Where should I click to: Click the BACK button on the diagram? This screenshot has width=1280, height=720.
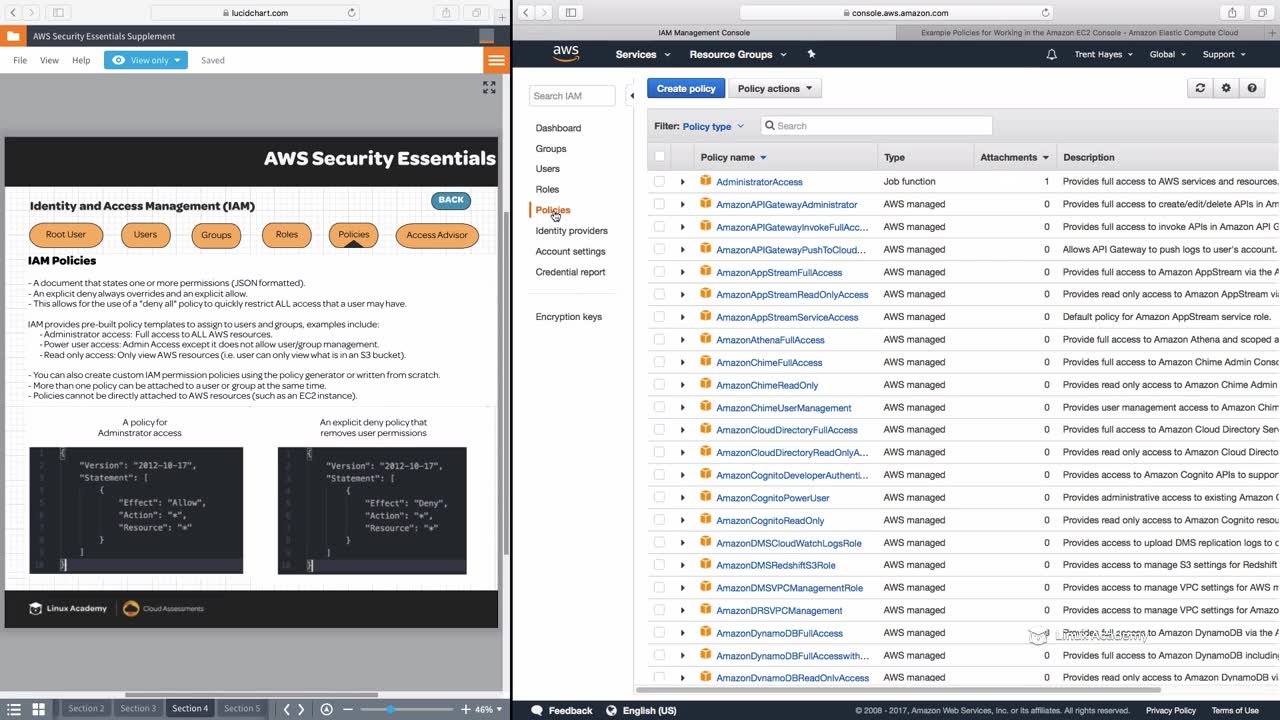[x=451, y=200]
